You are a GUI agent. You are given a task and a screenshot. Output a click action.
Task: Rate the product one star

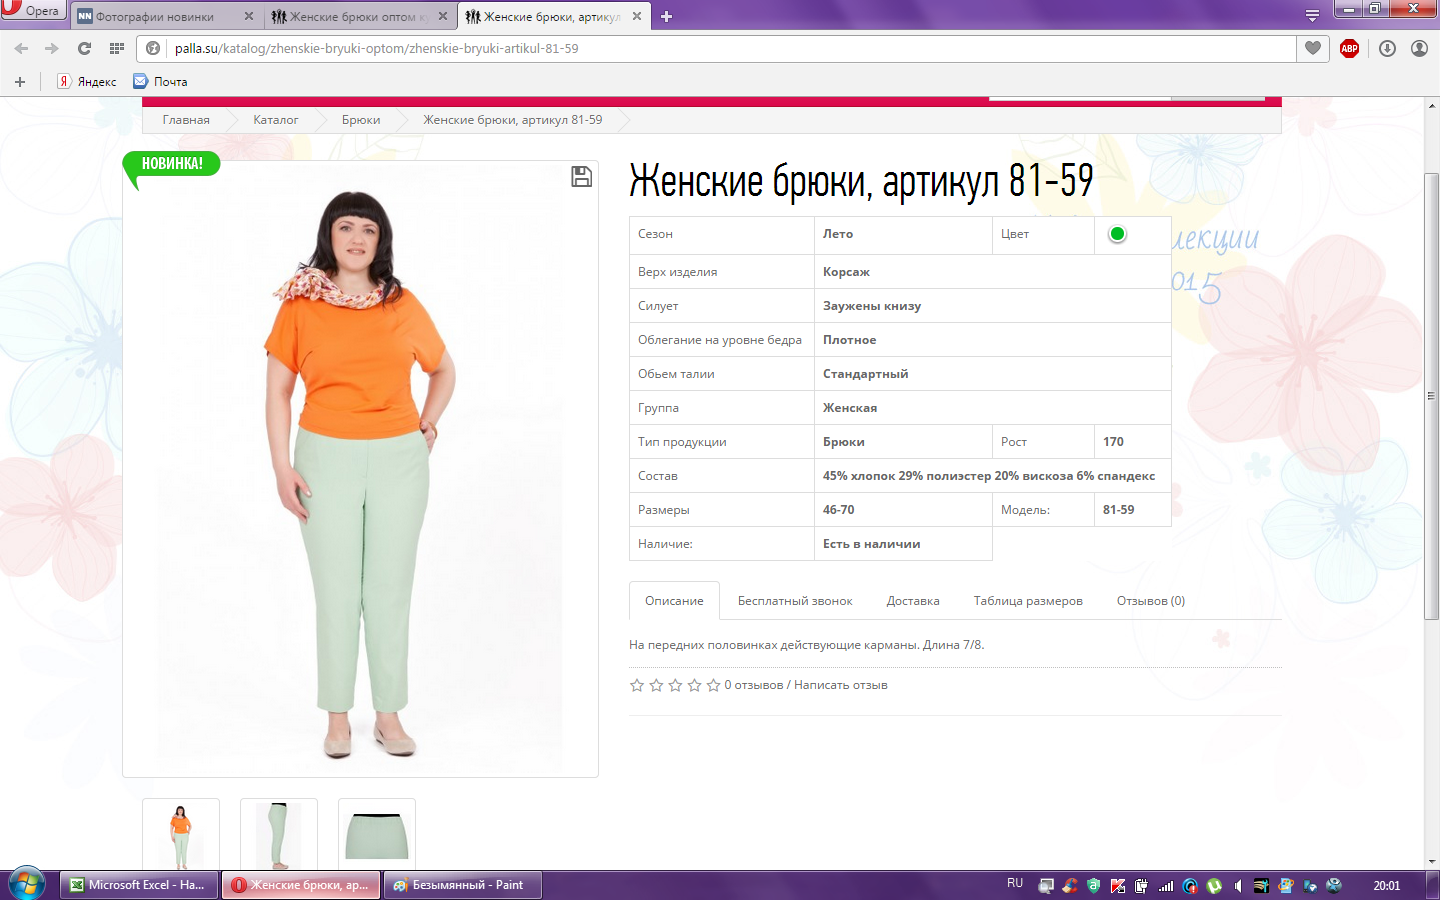pyautogui.click(x=637, y=685)
